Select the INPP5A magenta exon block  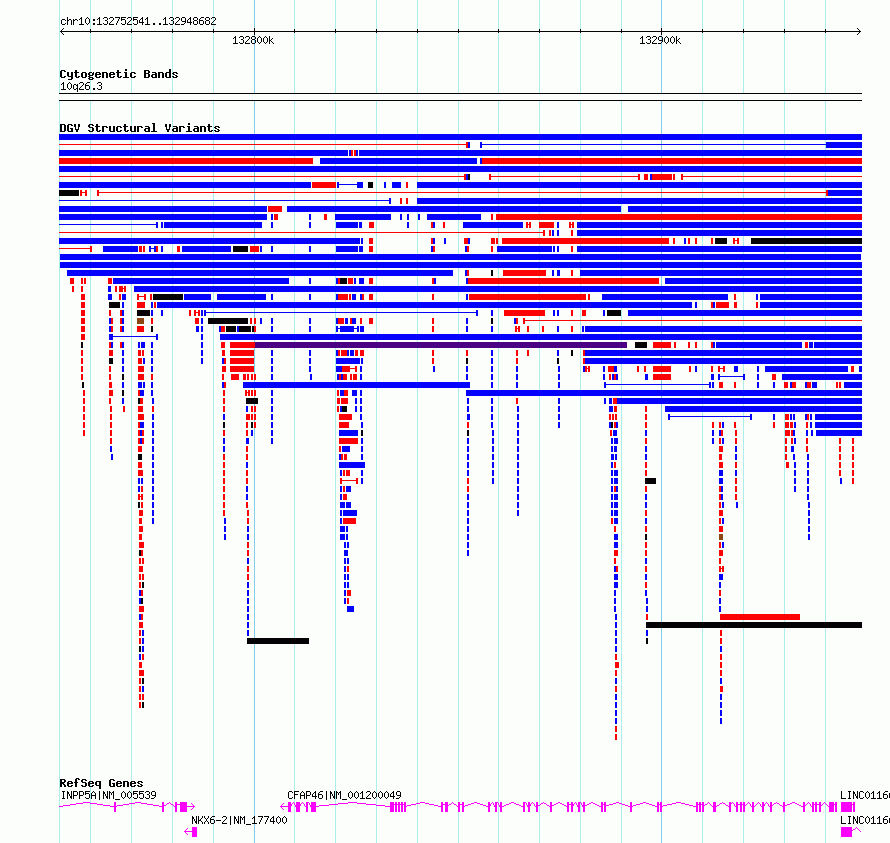[183, 807]
